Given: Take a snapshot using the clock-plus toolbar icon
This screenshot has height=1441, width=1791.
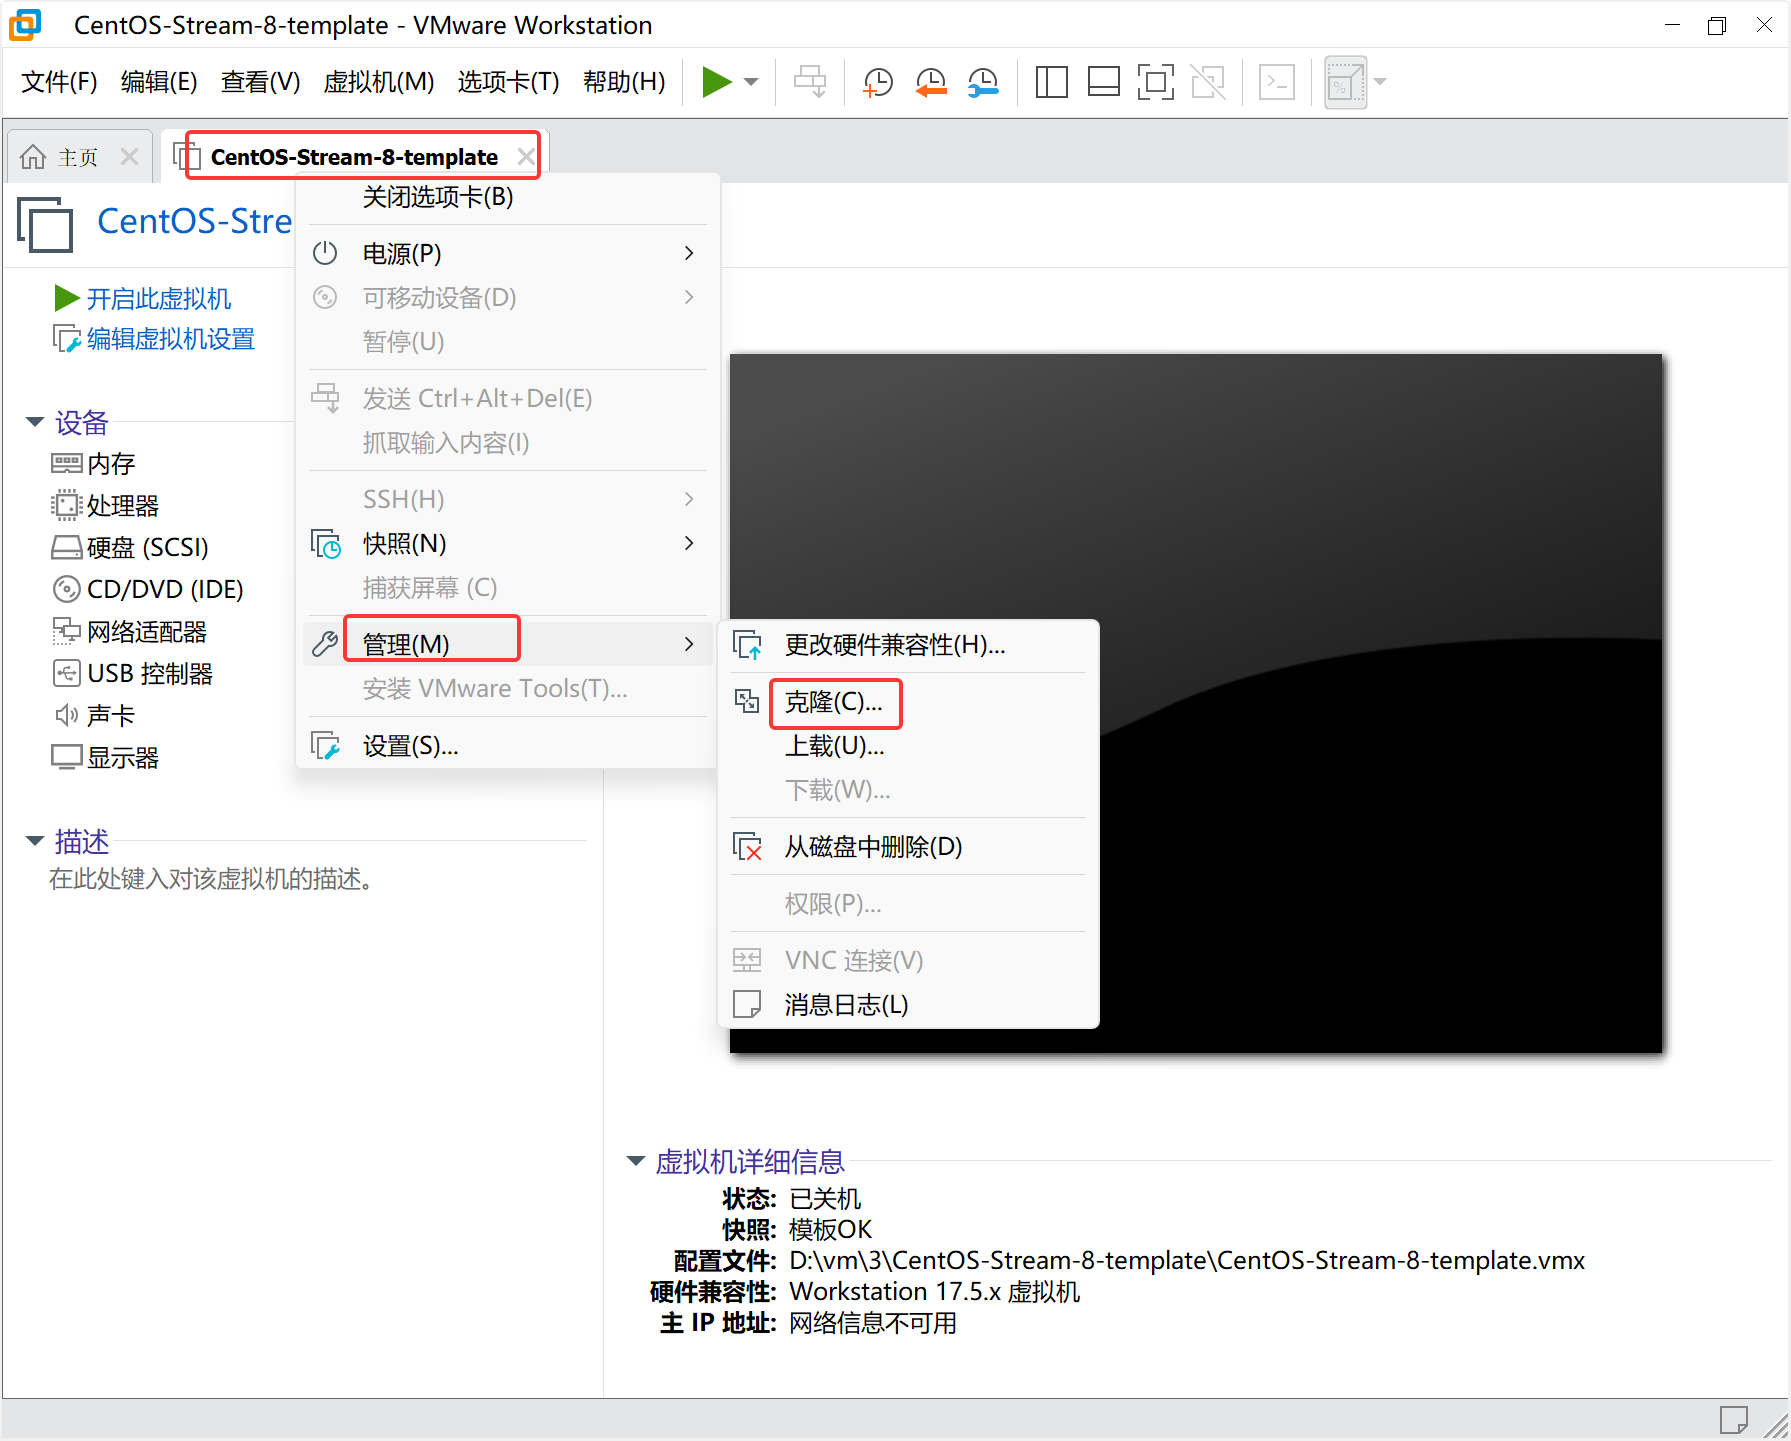Looking at the screenshot, I should click(x=878, y=82).
